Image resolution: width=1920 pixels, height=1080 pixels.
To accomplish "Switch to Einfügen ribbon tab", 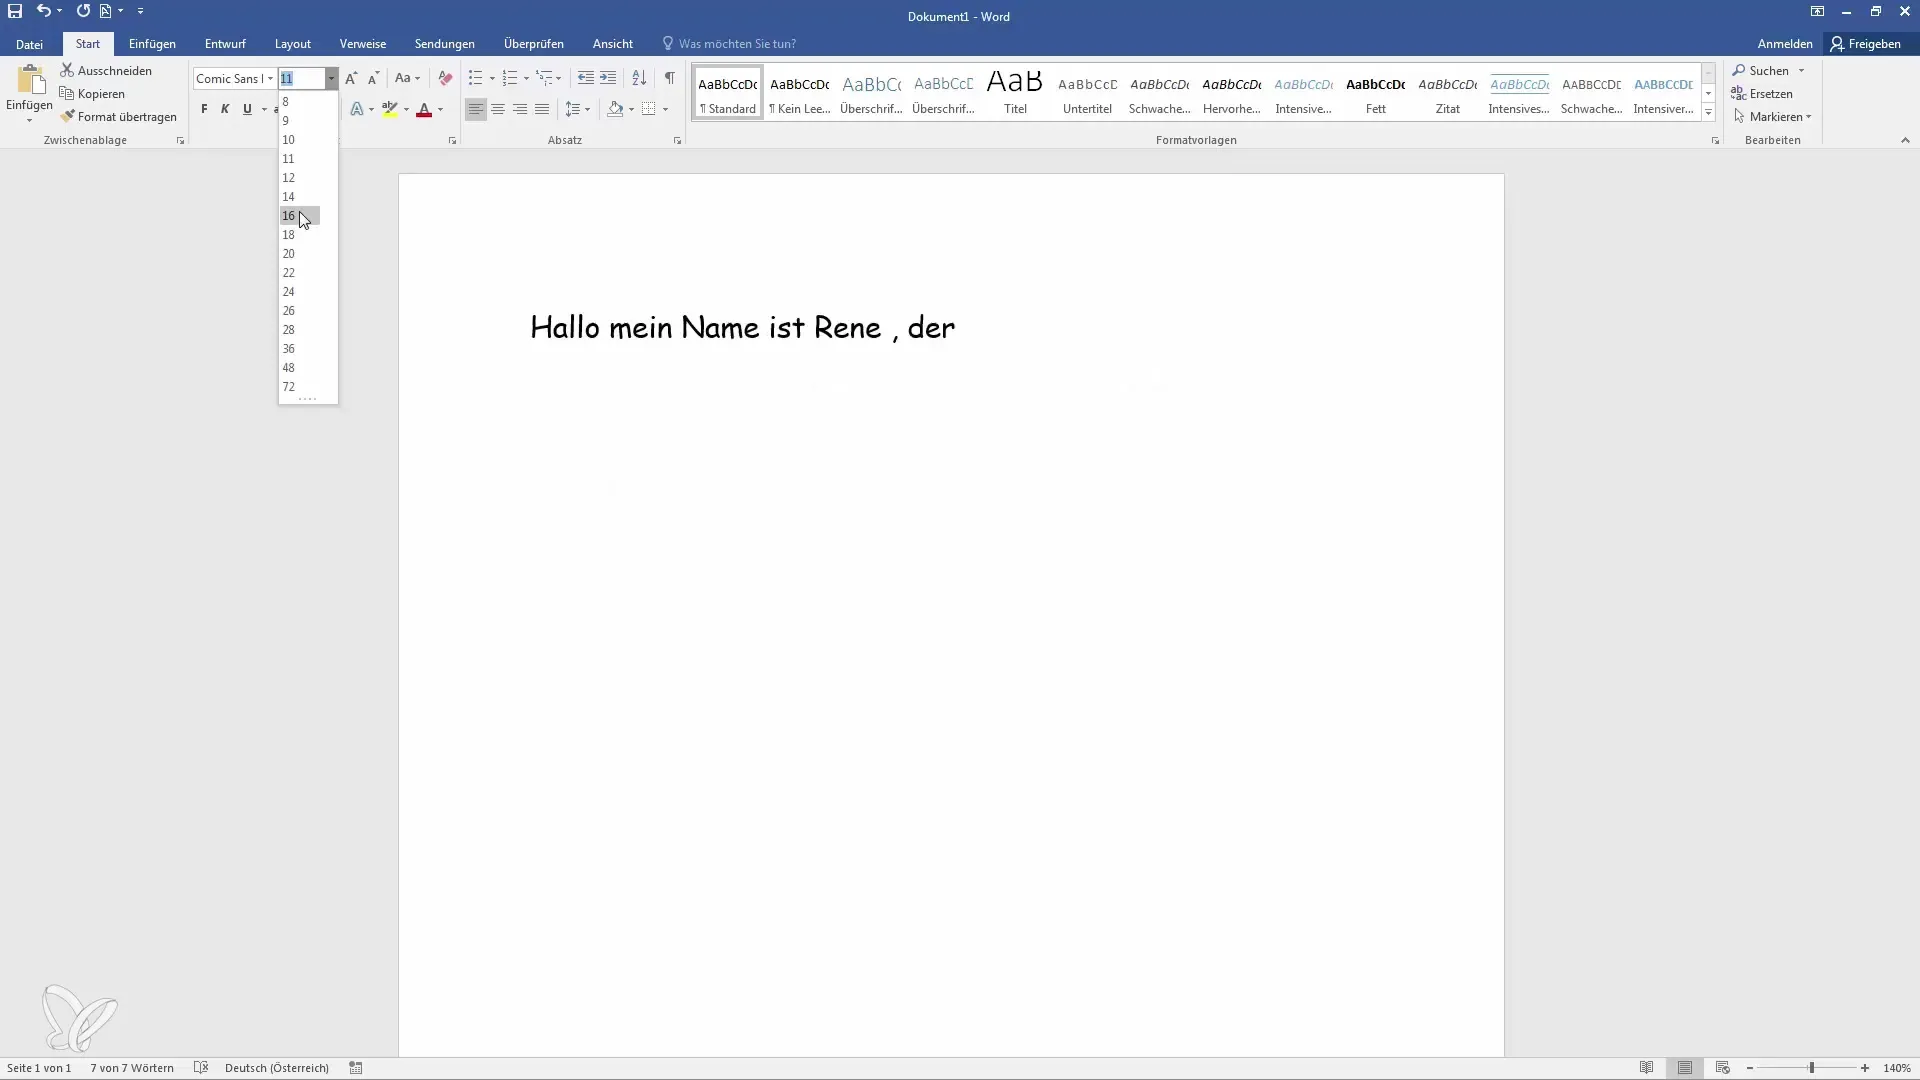I will [152, 44].
